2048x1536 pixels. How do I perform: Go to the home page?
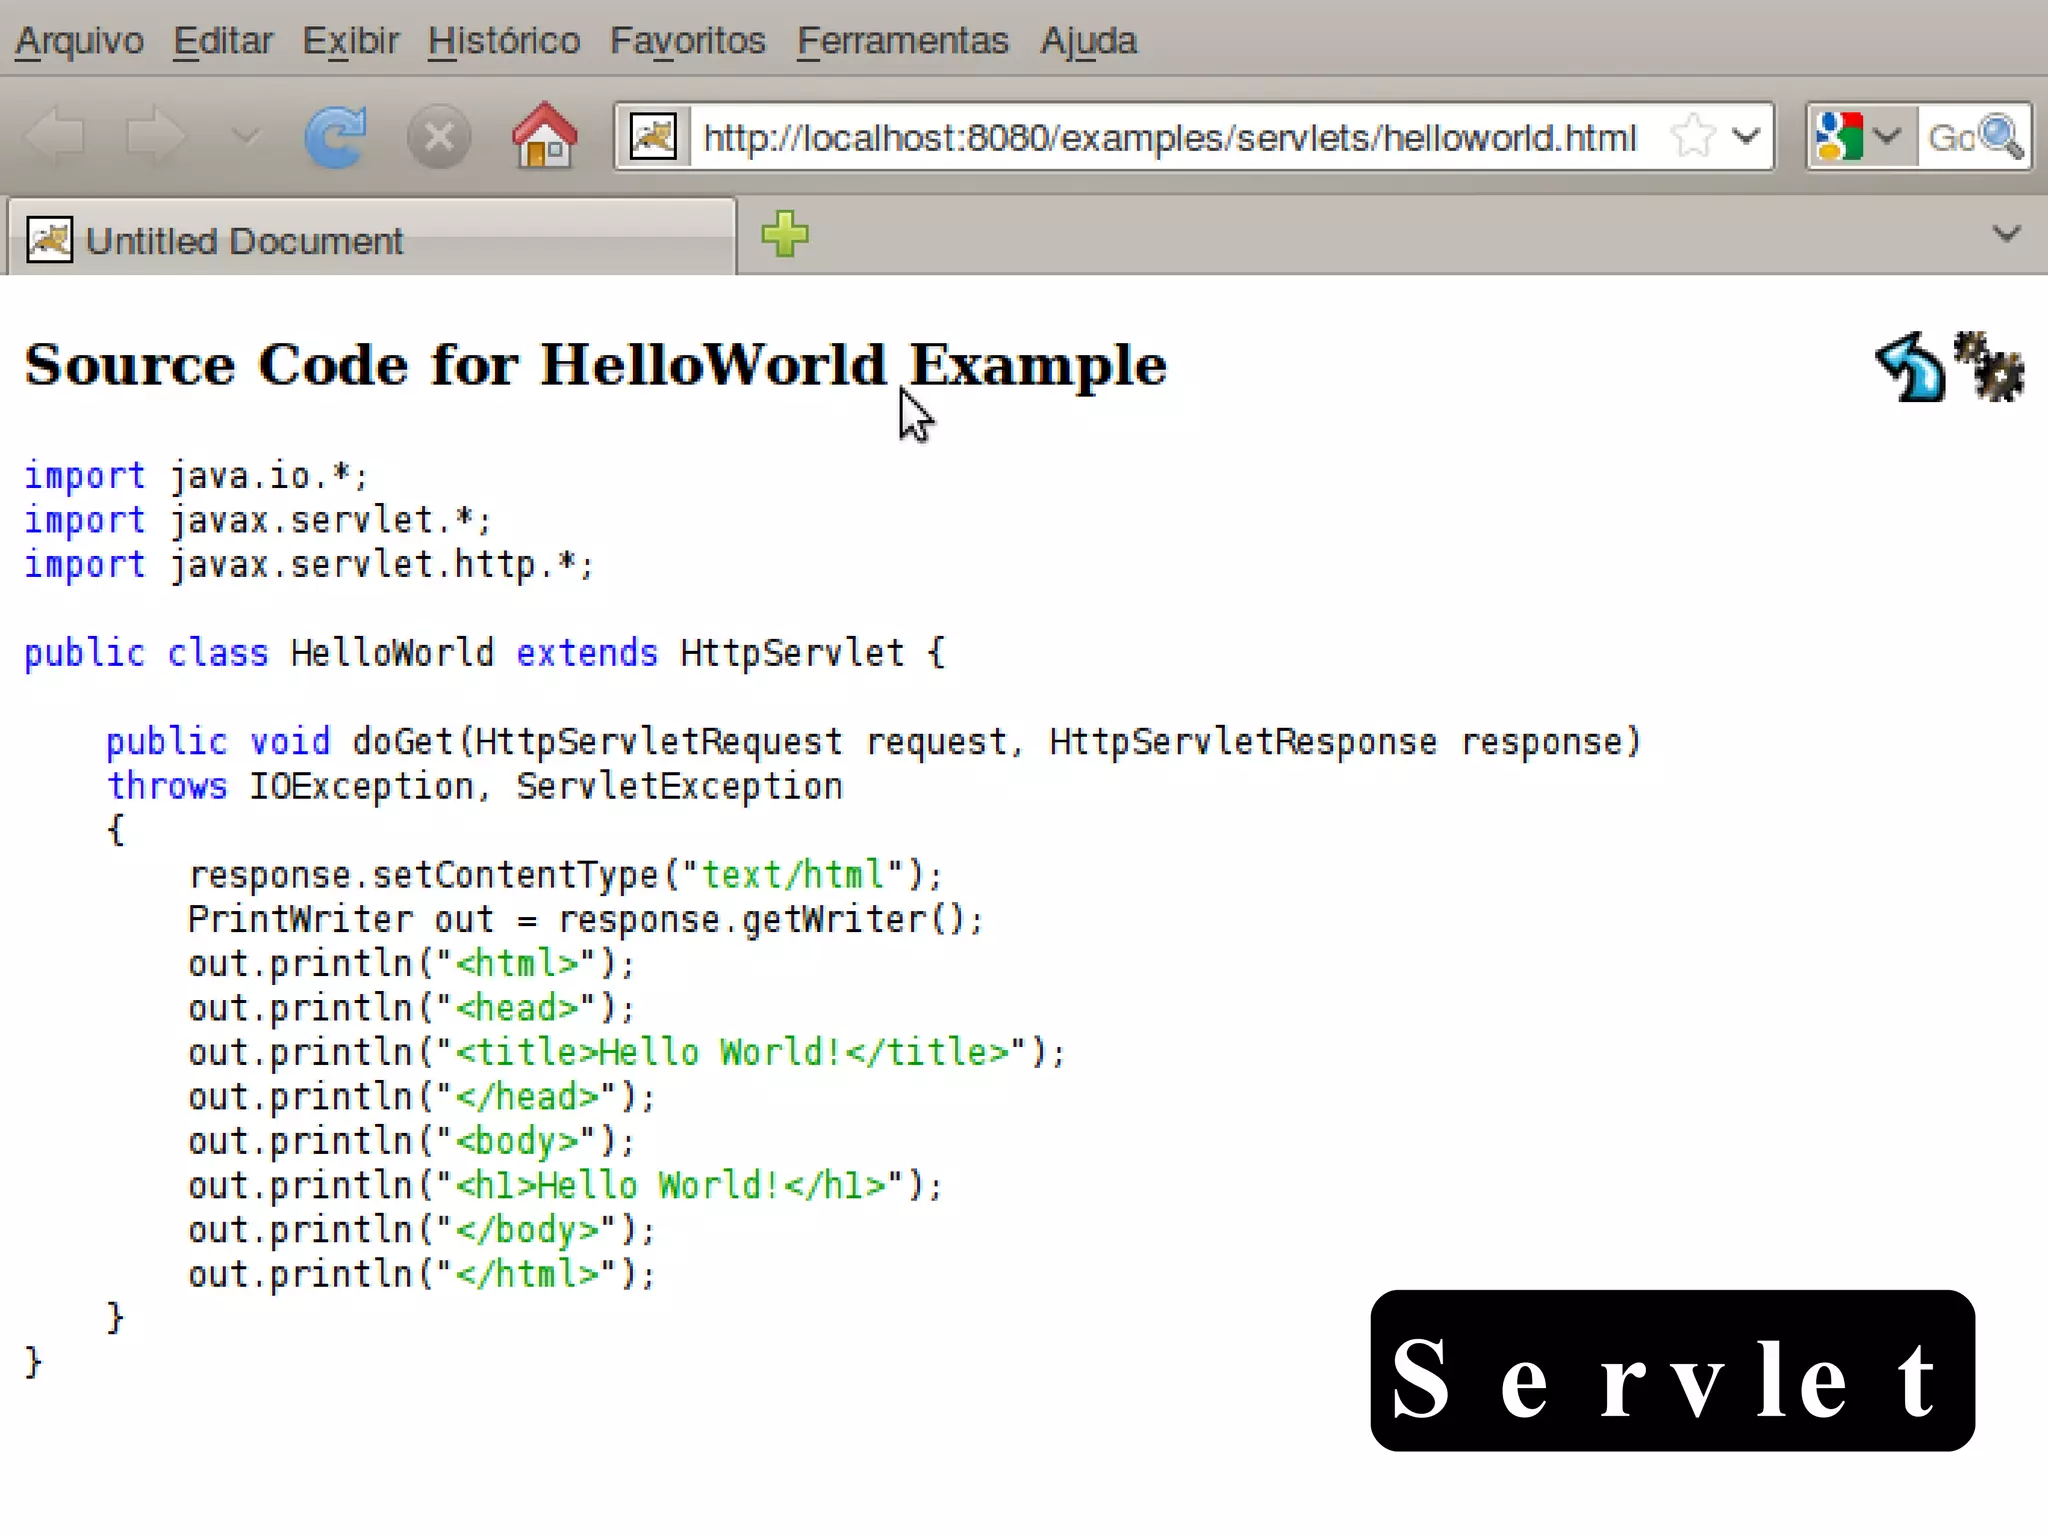(544, 135)
